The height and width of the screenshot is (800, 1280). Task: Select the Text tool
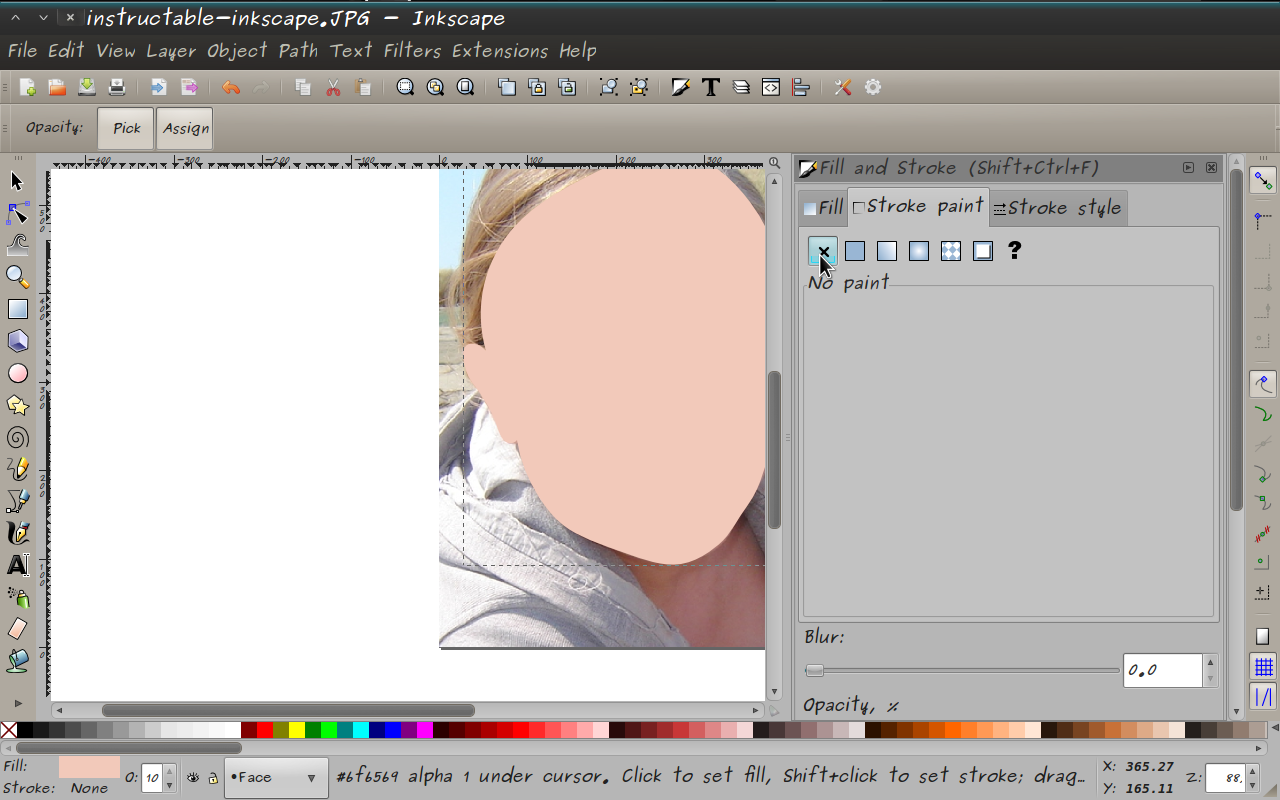[x=16, y=565]
